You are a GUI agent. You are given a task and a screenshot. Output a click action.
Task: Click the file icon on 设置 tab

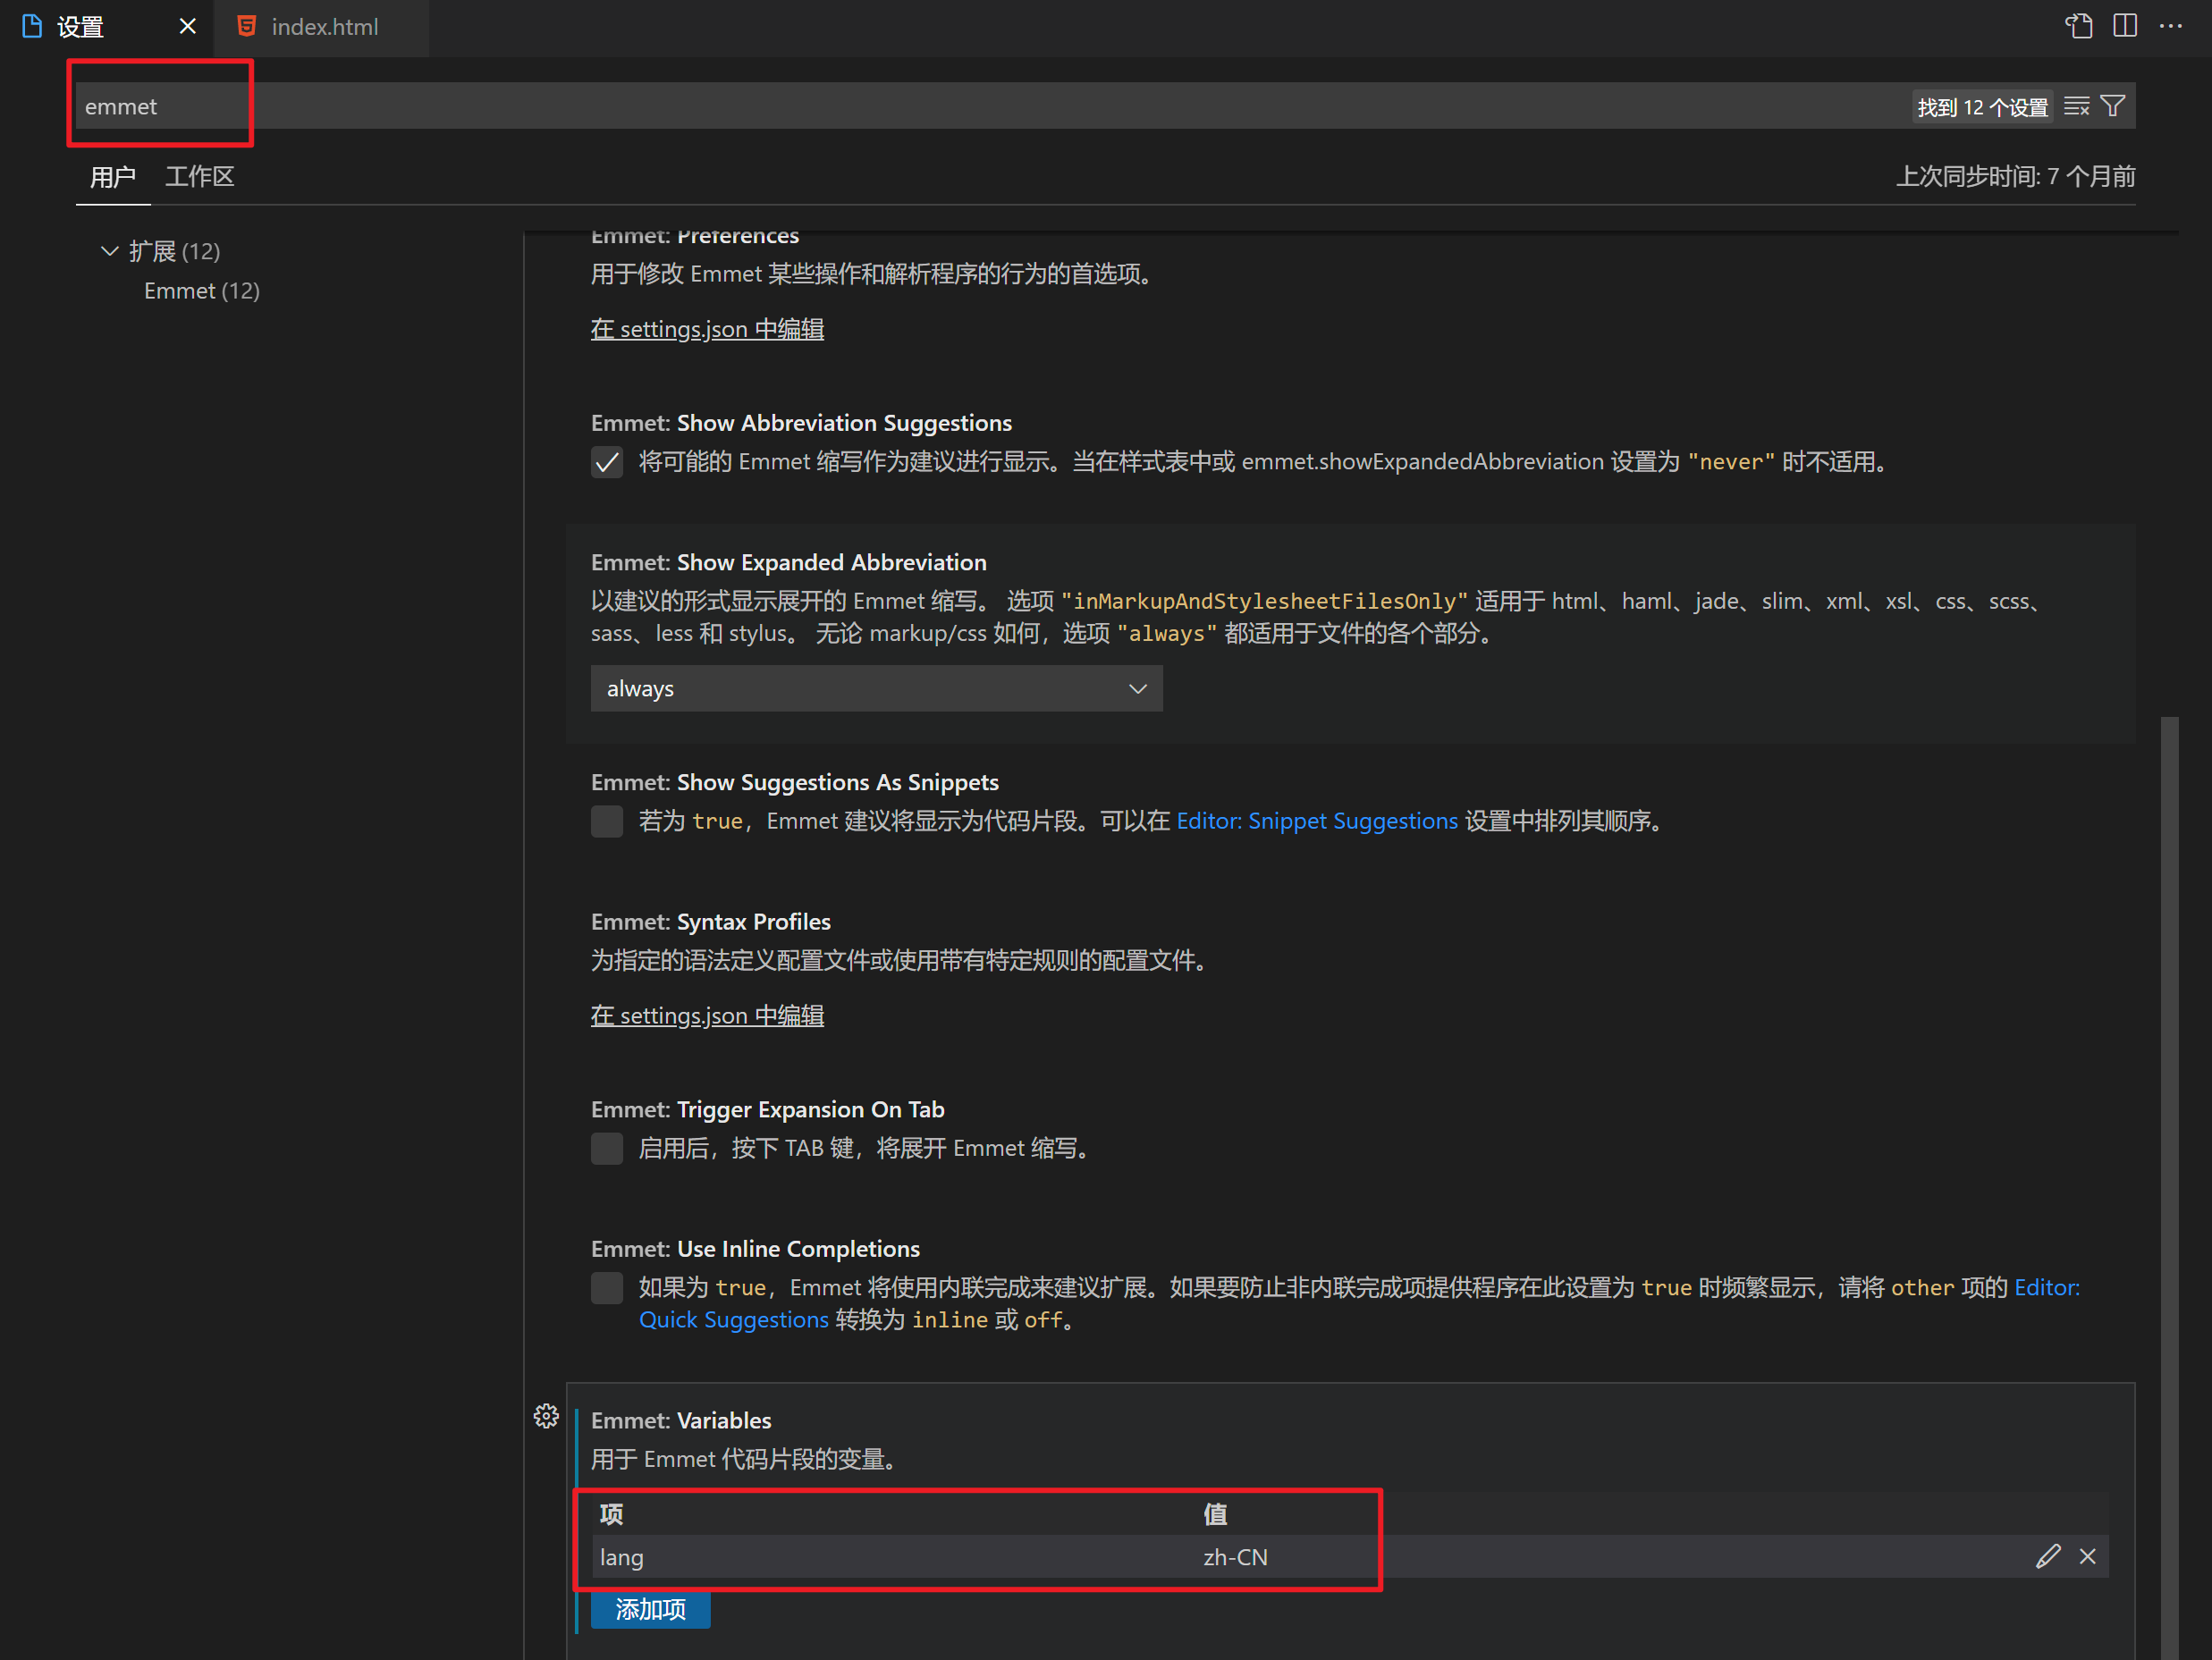[x=32, y=27]
